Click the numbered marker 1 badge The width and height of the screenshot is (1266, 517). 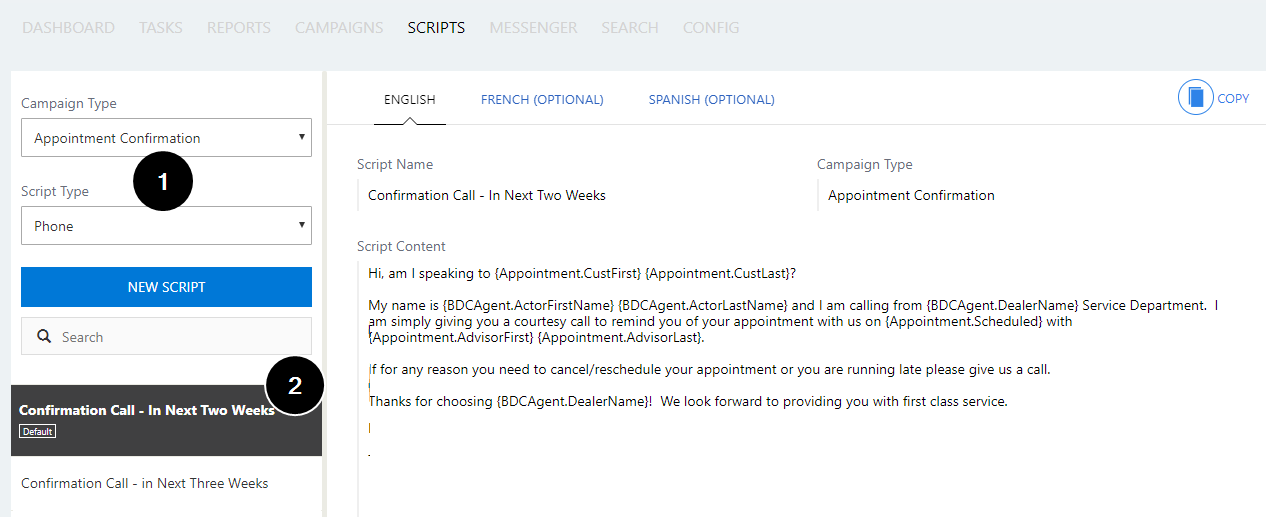(x=163, y=182)
